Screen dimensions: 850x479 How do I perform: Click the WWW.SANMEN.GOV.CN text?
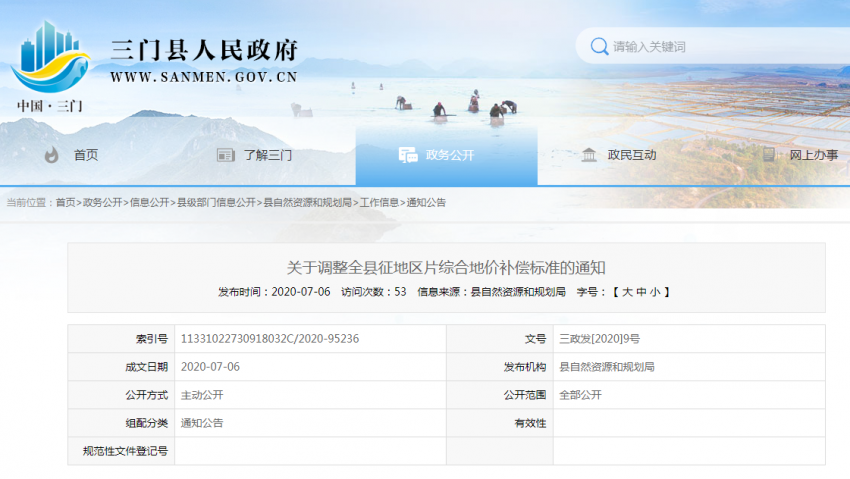pos(204,77)
